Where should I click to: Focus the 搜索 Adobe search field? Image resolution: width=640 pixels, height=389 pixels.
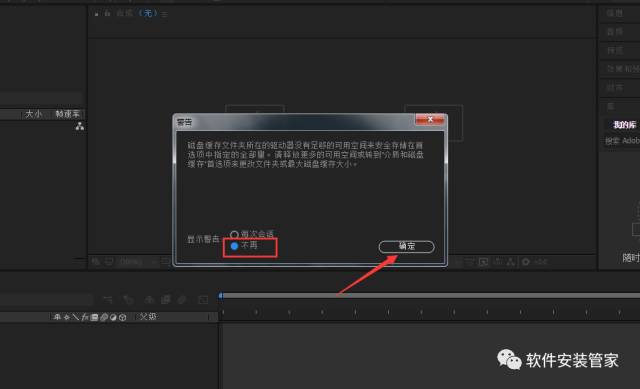(x=622, y=141)
